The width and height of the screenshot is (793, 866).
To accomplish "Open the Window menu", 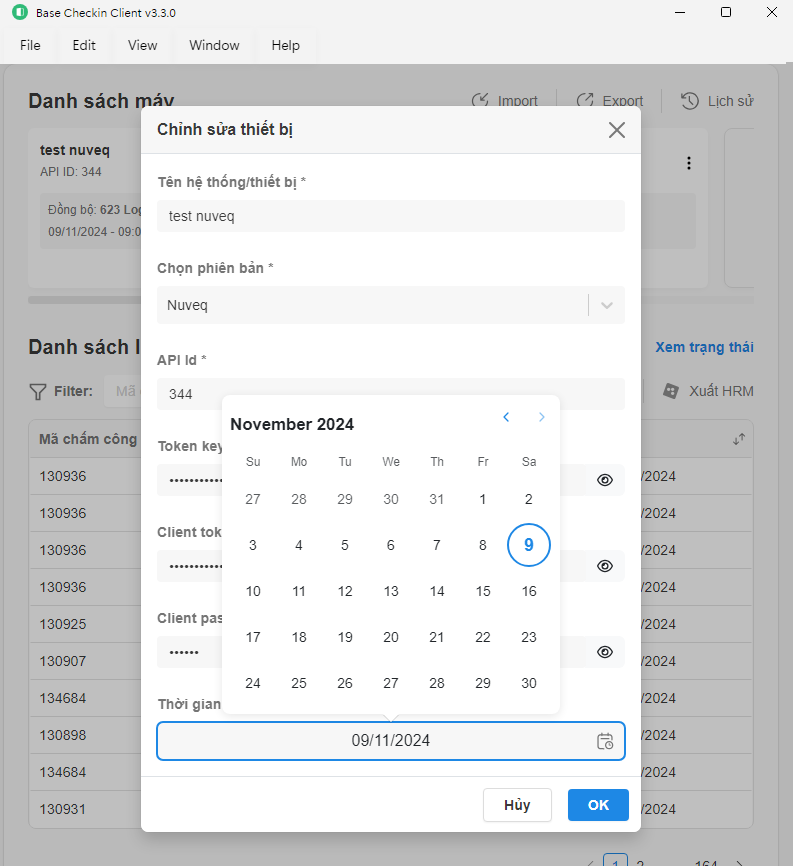I will (214, 45).
